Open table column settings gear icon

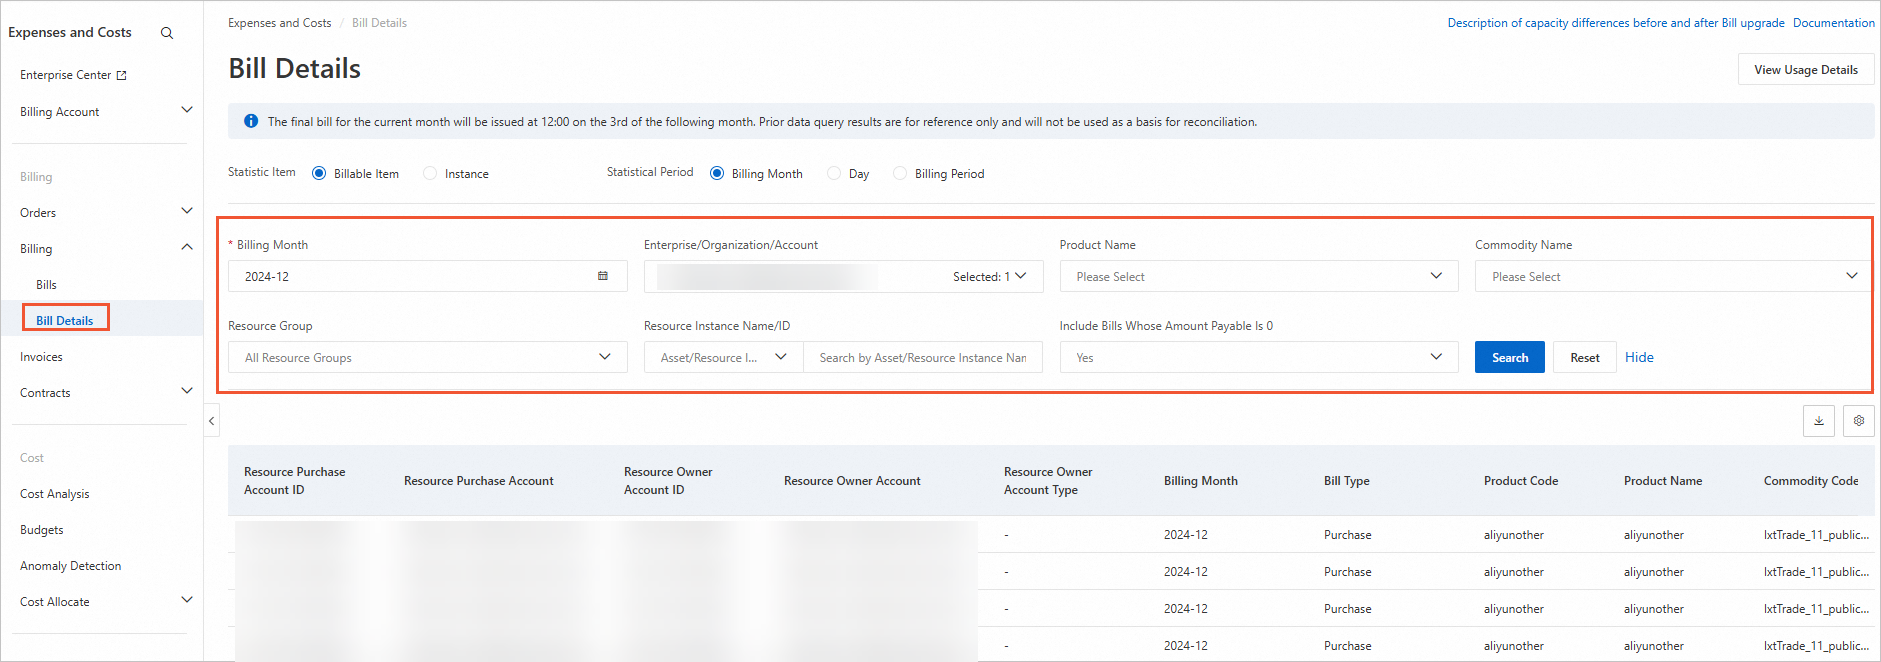[x=1859, y=421]
